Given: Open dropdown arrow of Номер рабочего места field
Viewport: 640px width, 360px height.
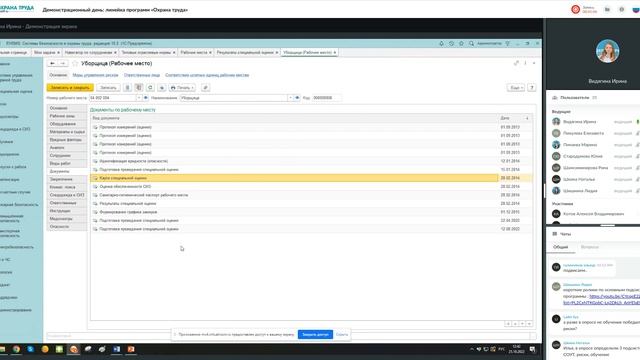Looking at the screenshot, I should pyautogui.click(x=139, y=98).
